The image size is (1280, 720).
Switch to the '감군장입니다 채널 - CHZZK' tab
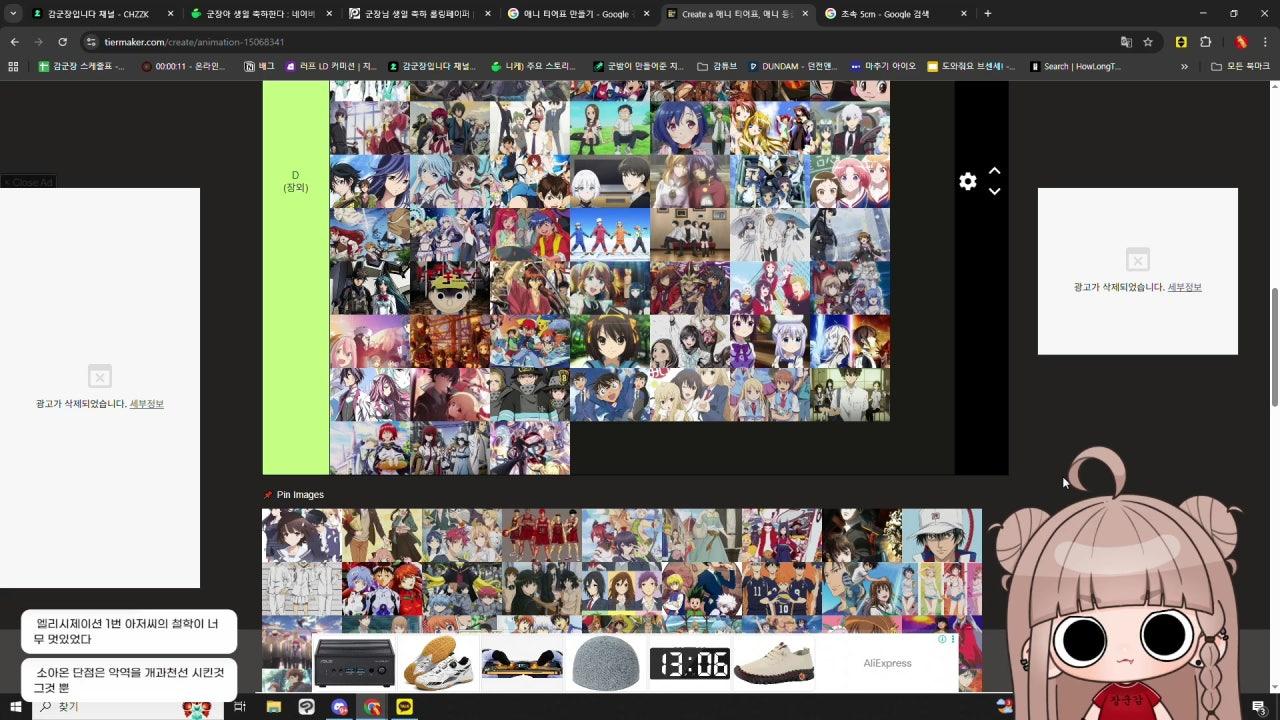[x=99, y=14]
